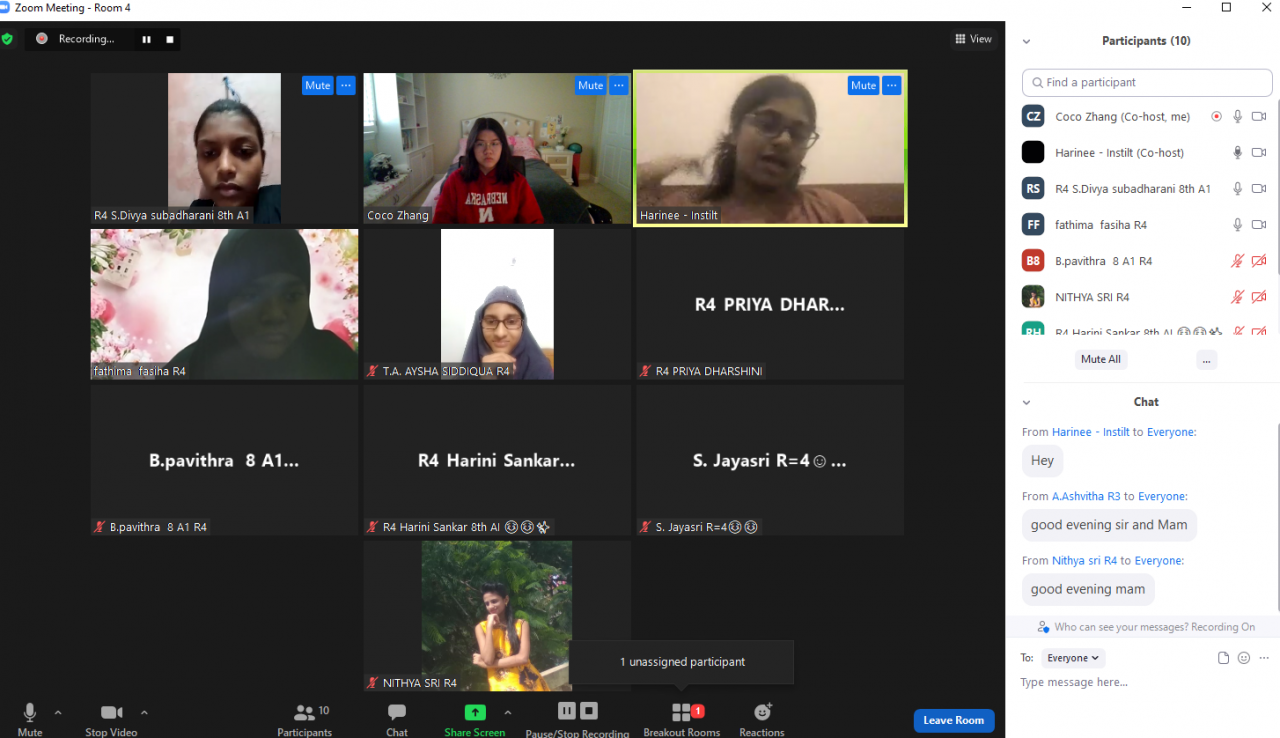Mute your microphone from the bottom toolbar
The width and height of the screenshot is (1280, 738).
pyautogui.click(x=30, y=719)
